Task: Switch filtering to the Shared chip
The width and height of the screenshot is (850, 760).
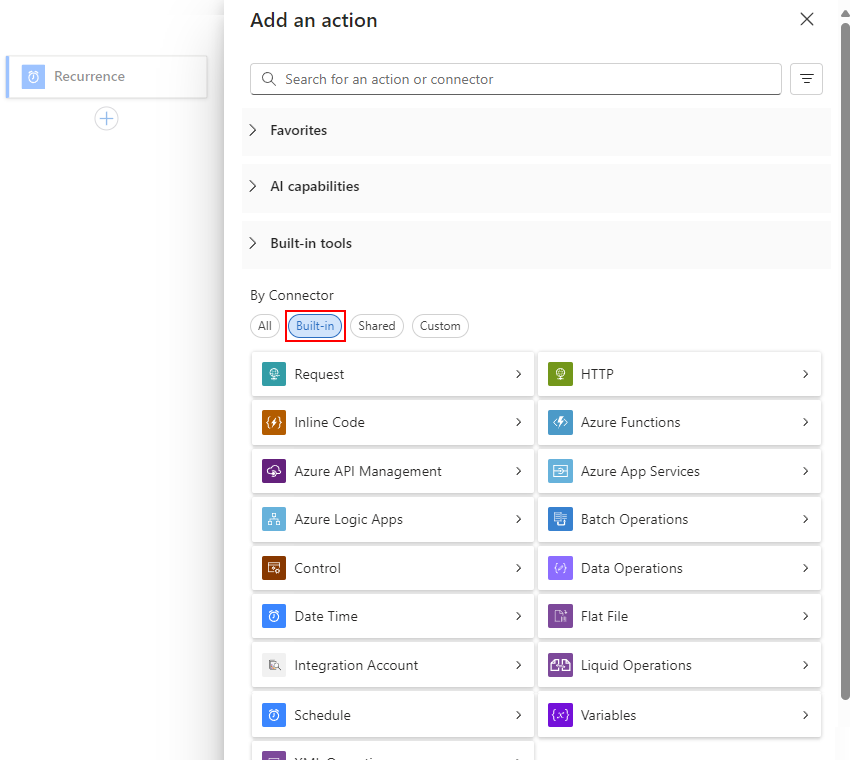Action: [x=376, y=326]
